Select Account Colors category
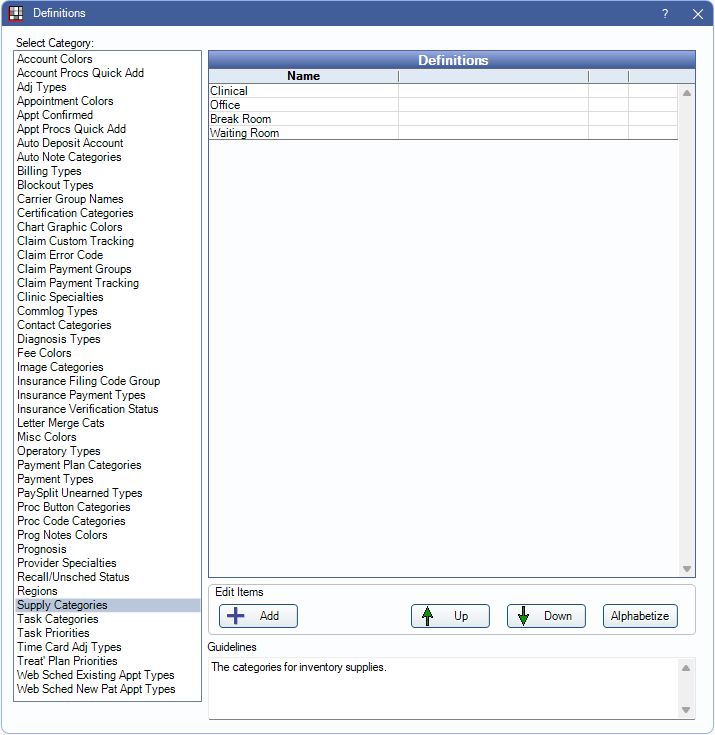Screen dimensions: 715x735 (x=55, y=59)
